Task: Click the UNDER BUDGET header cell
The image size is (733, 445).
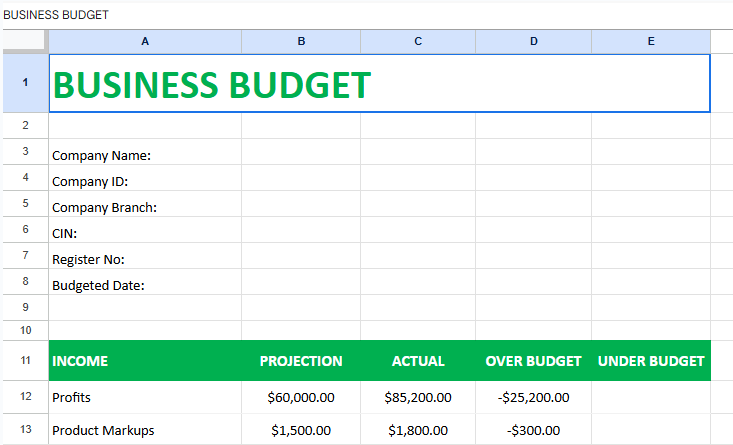Action: pos(651,361)
